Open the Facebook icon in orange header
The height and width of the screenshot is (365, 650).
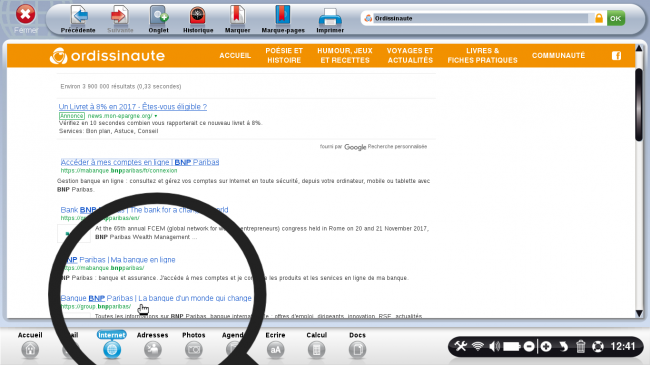coord(616,56)
